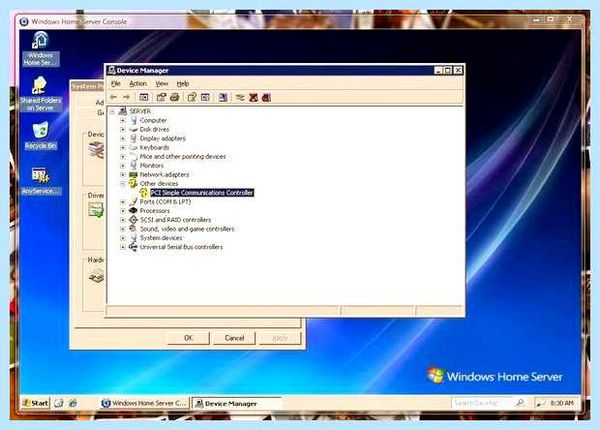Click the last red toolbar icon to disable the device
The image size is (600, 430).
tap(266, 97)
